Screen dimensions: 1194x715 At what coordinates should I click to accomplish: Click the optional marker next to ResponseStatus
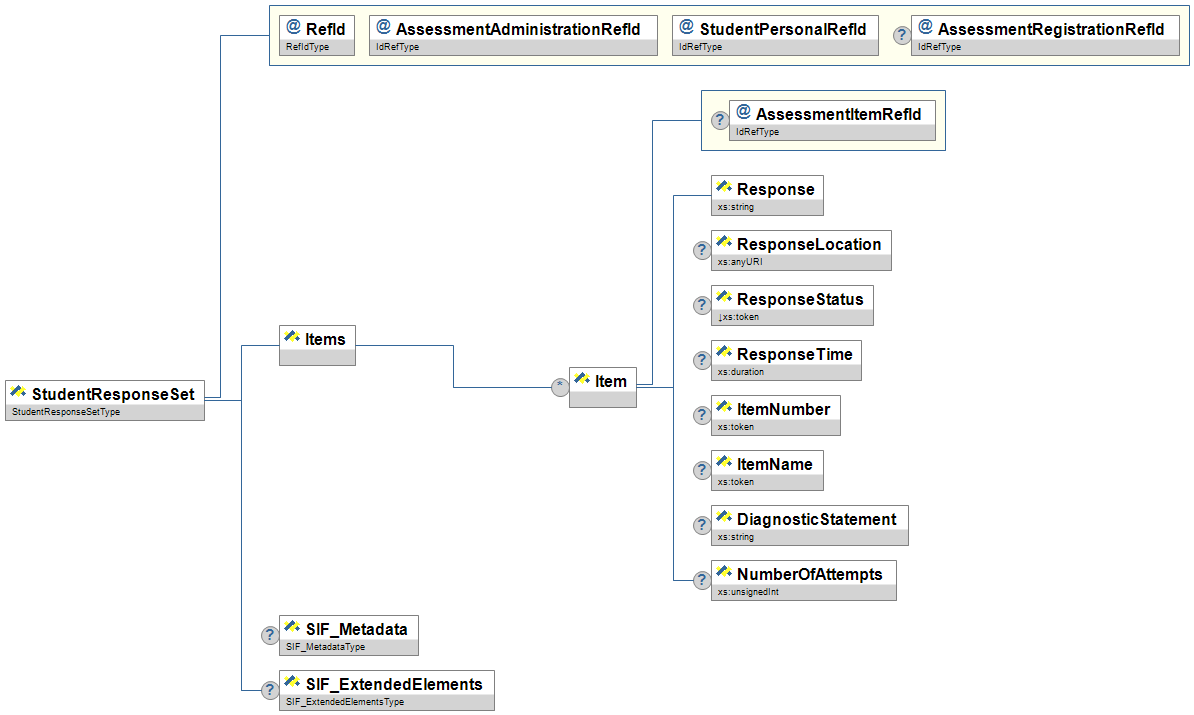tap(702, 305)
